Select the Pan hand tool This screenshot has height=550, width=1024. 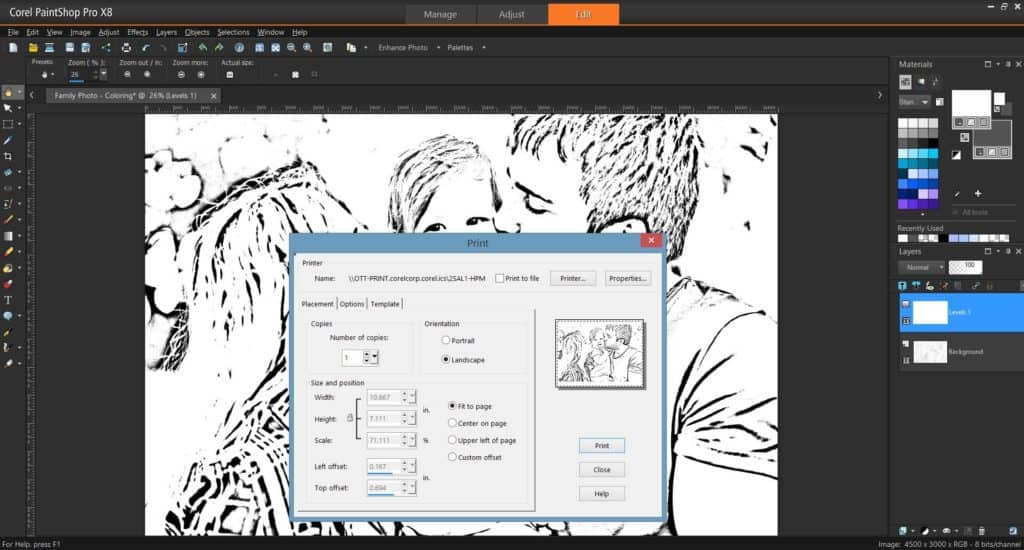click(8, 92)
